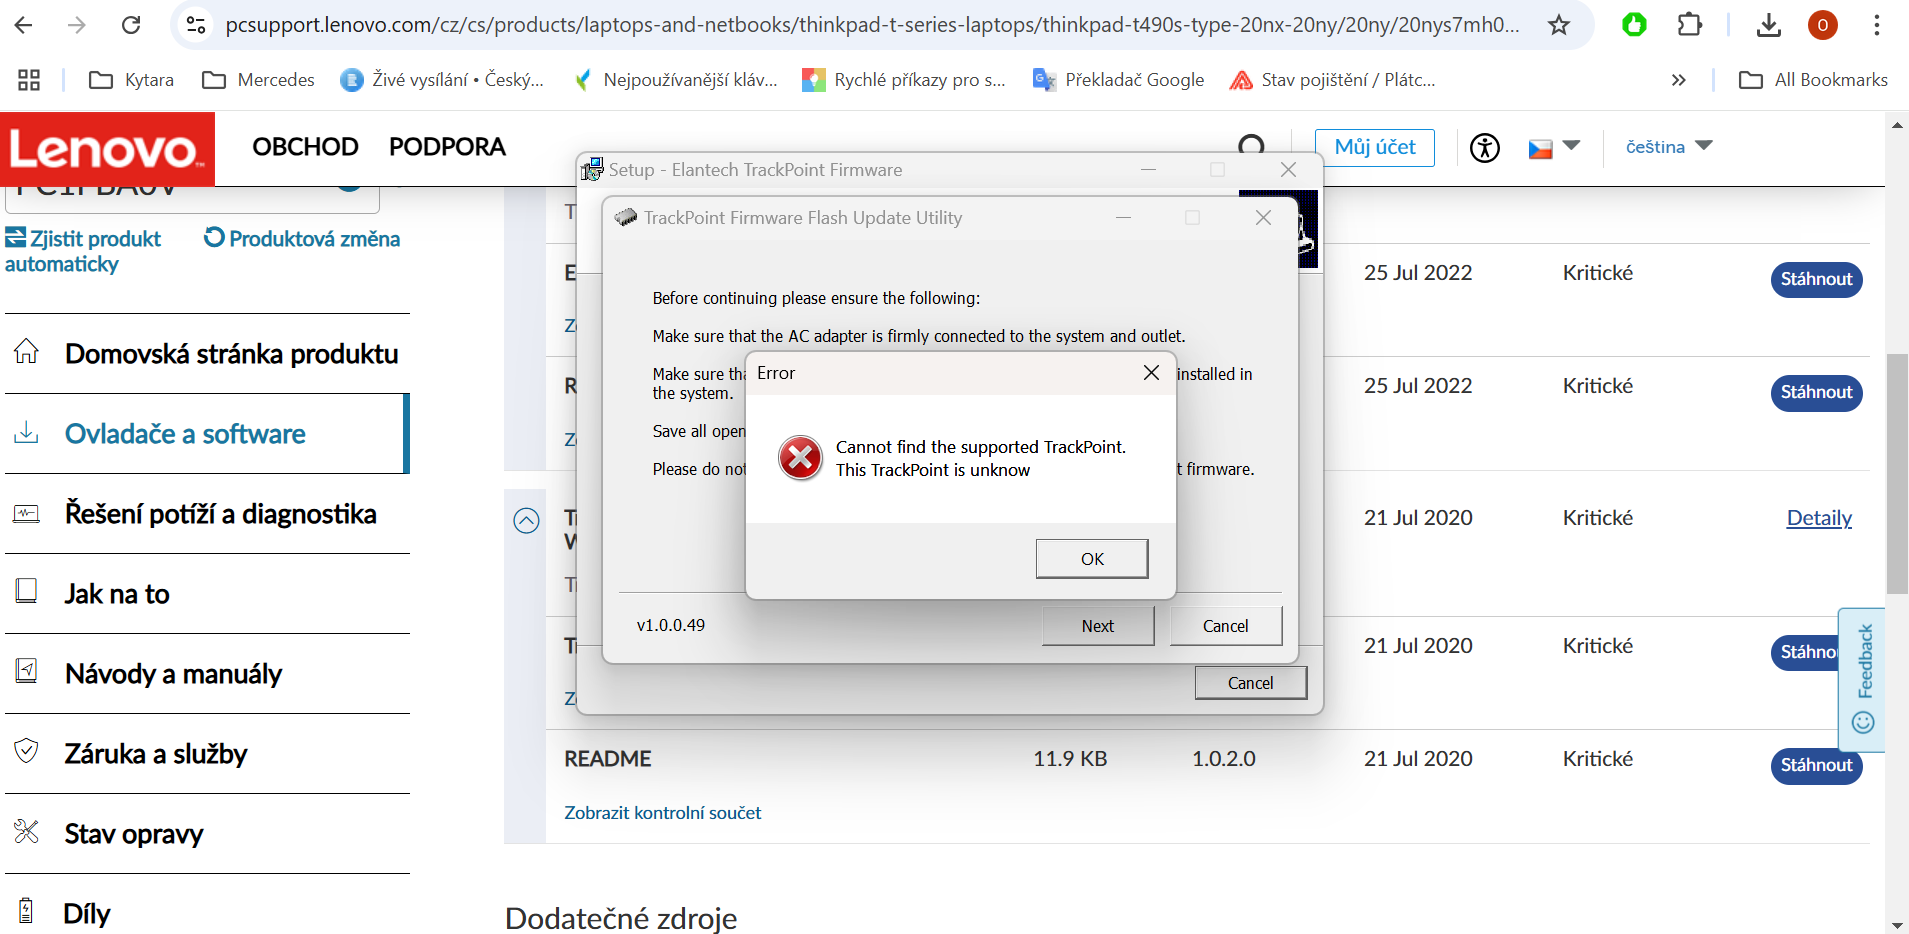Image resolution: width=1909 pixels, height=934 pixels.
Task: Show more bookmarks with double chevron
Action: [1678, 80]
